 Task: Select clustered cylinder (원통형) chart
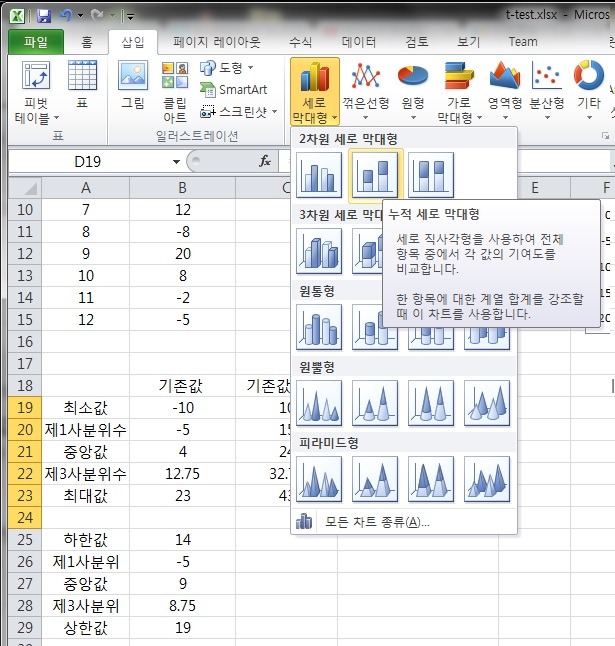(x=319, y=327)
